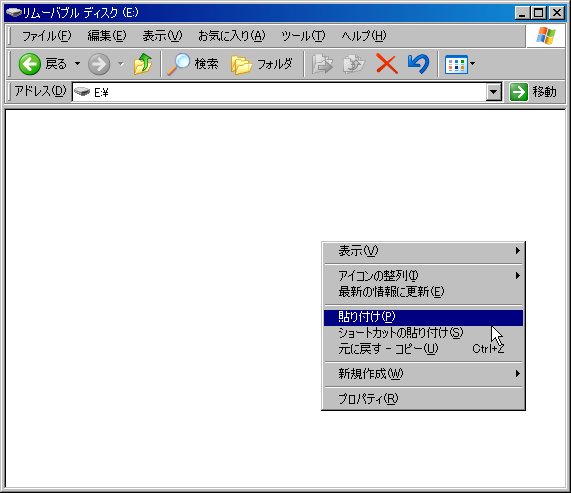Open the Views dropdown button

pyautogui.click(x=460, y=64)
